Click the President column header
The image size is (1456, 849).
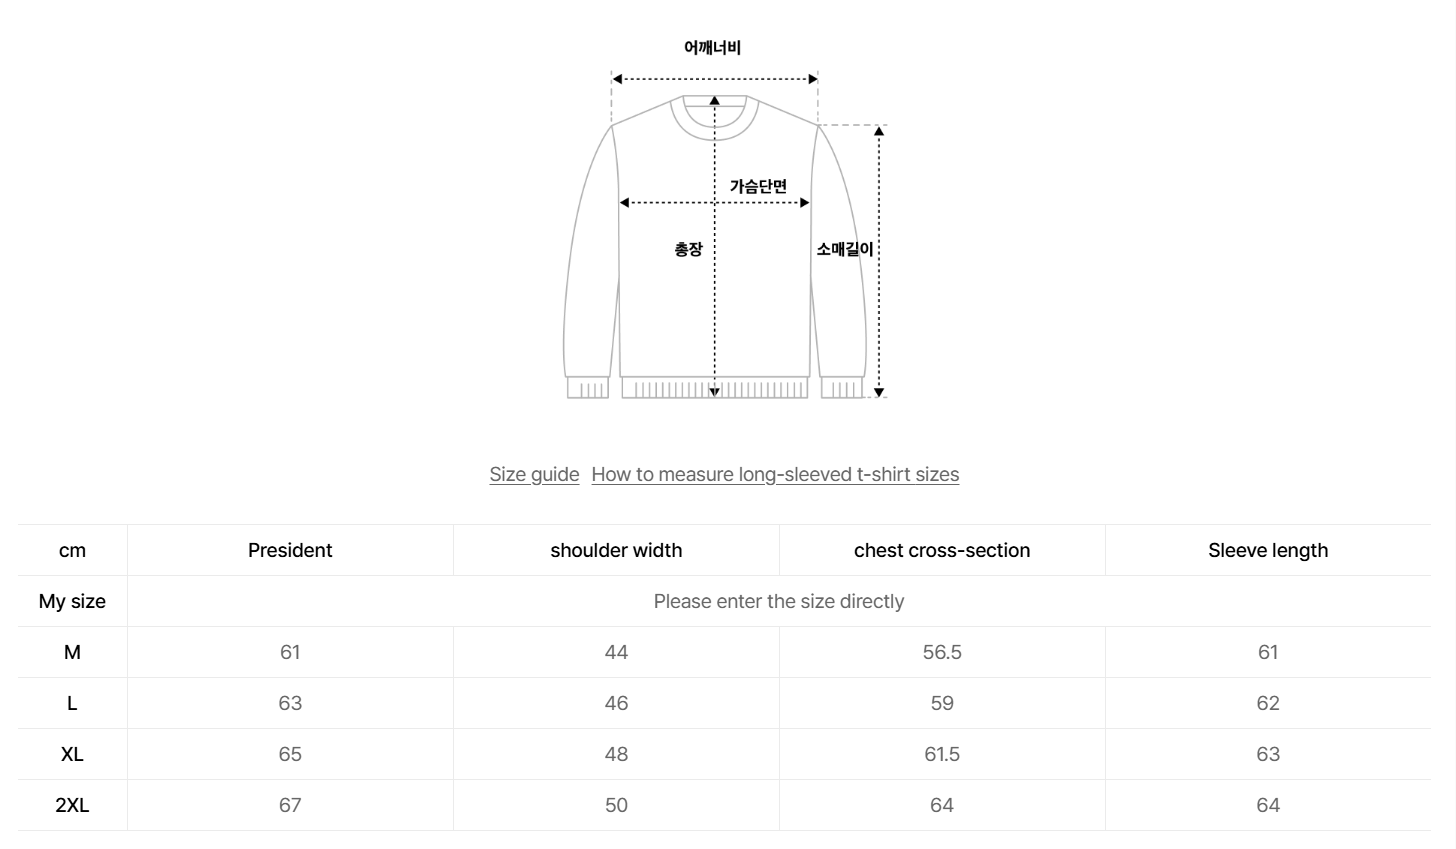pos(290,550)
